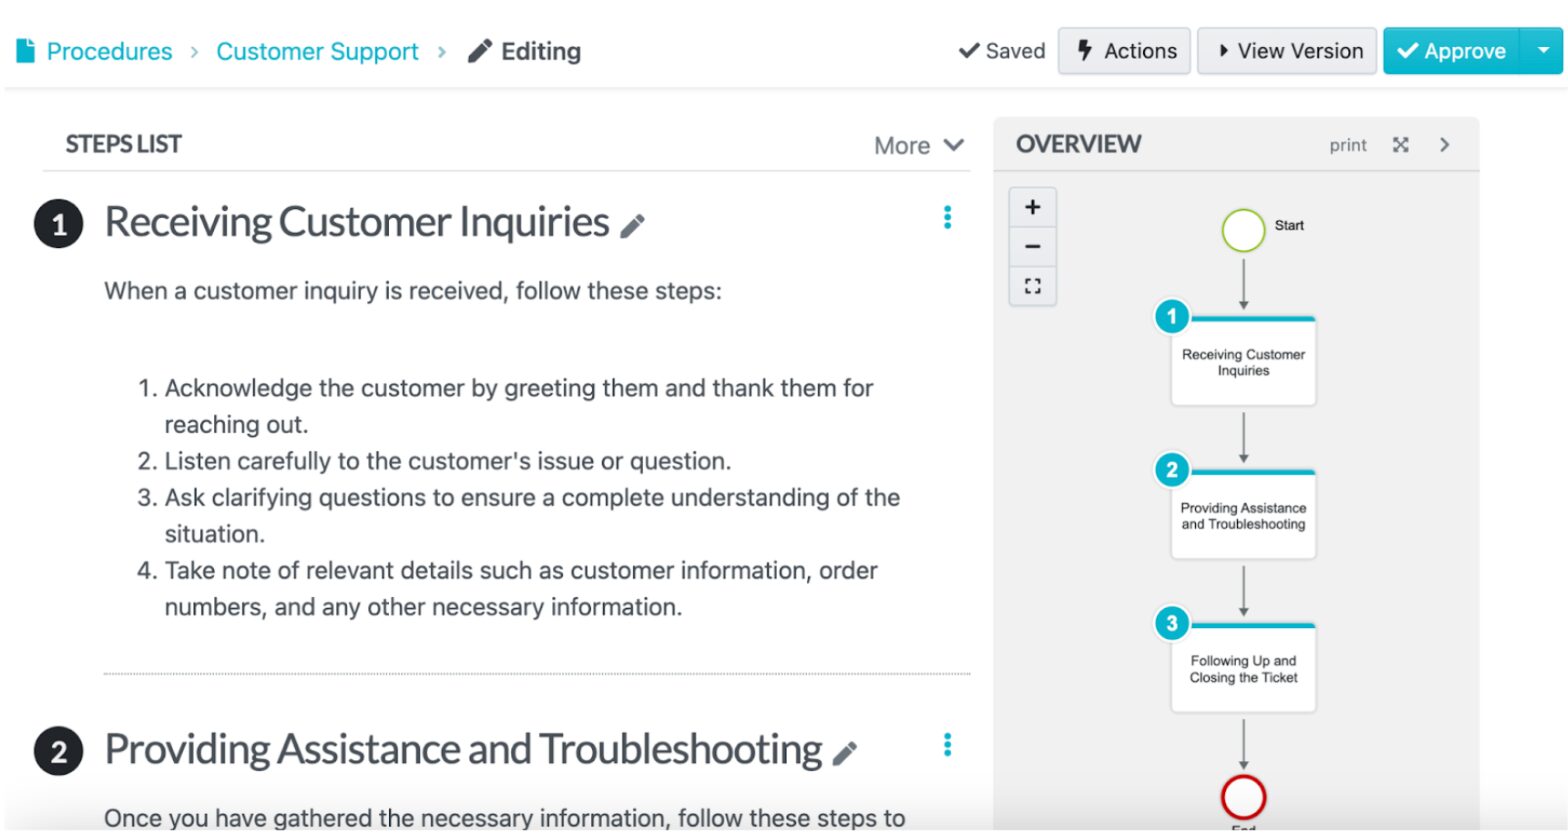Screen dimensions: 1568x834
Task: Click the flowchart badge number 1
Action: click(1172, 316)
